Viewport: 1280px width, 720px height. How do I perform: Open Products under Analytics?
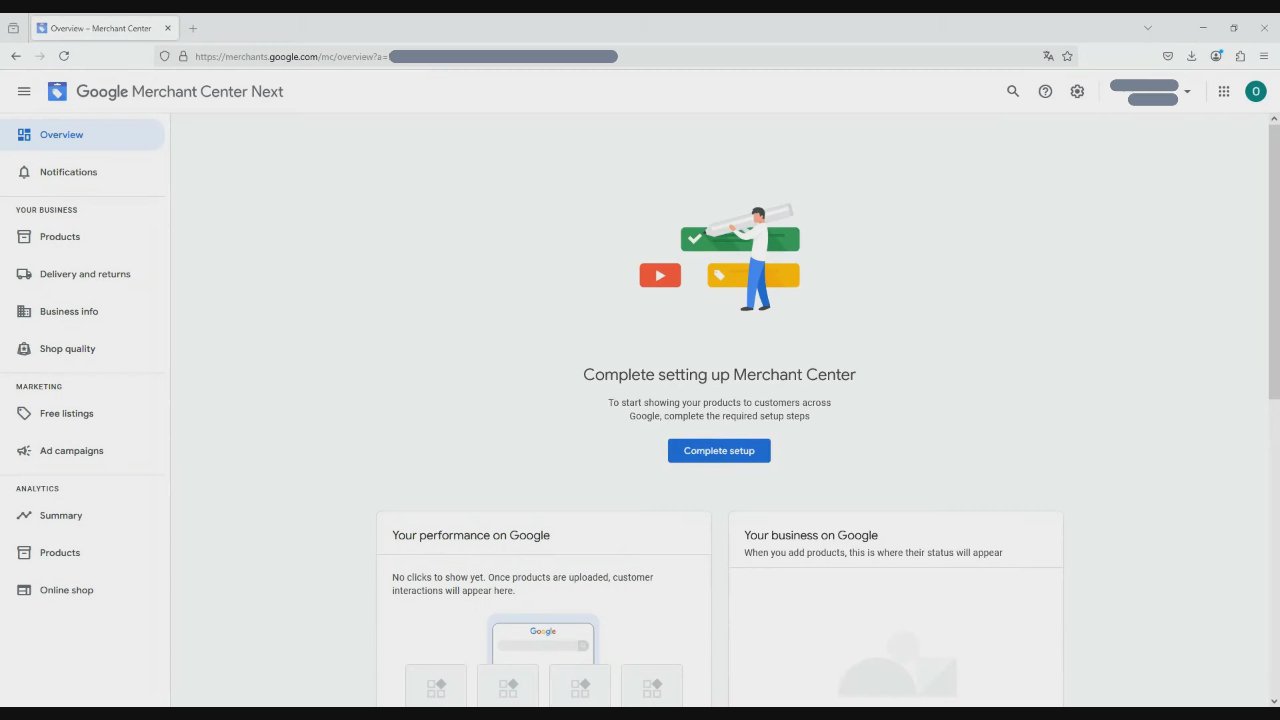click(x=83, y=553)
